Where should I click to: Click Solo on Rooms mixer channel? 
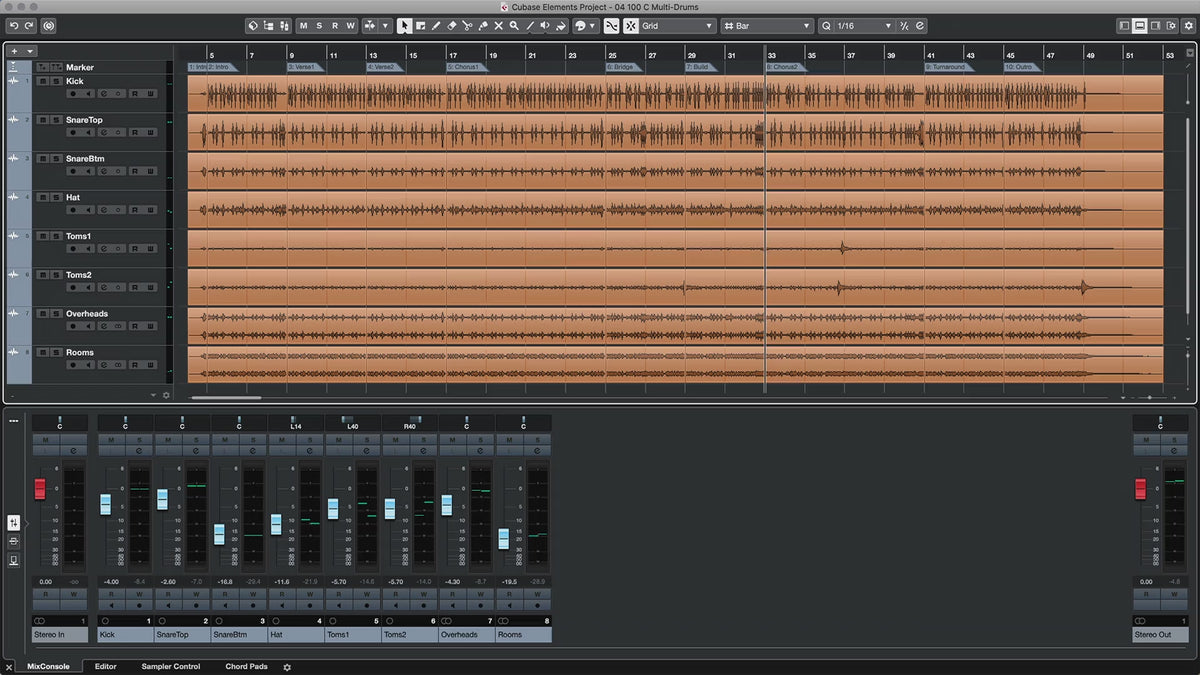(x=537, y=440)
